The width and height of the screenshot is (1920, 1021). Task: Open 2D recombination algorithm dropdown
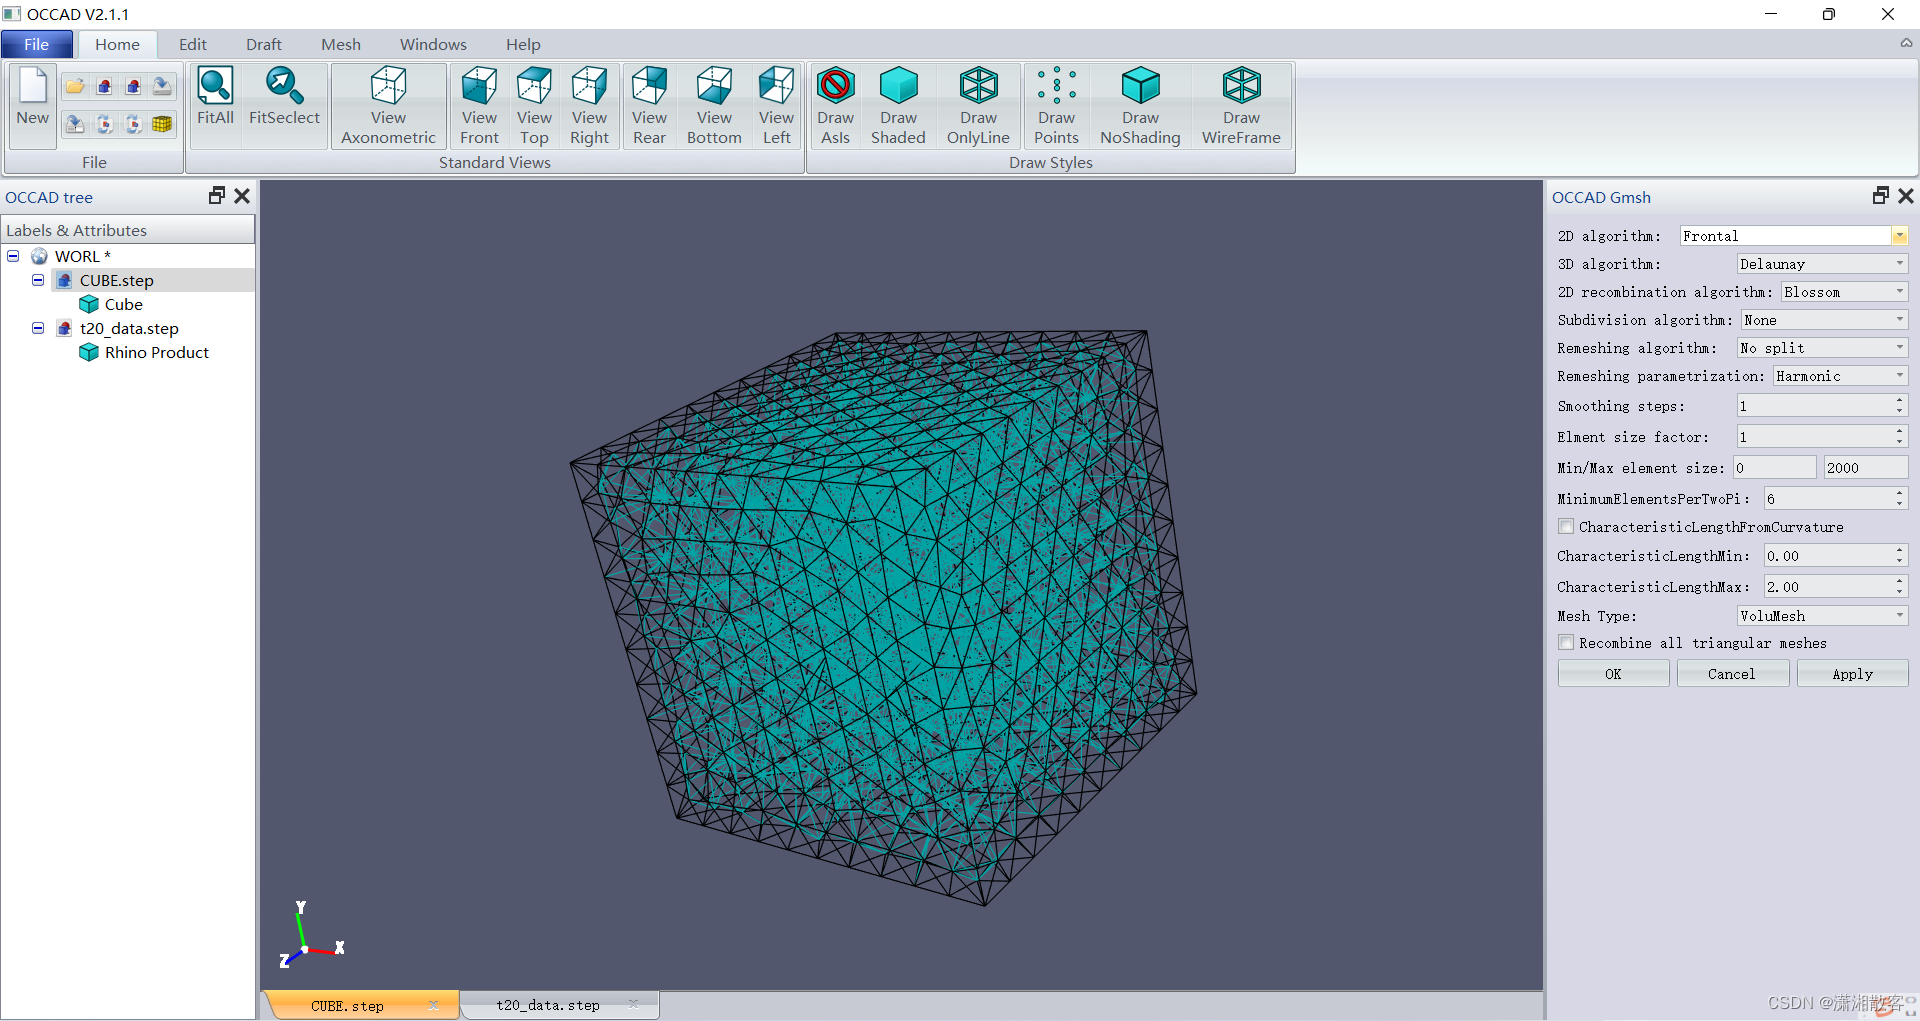1899,292
